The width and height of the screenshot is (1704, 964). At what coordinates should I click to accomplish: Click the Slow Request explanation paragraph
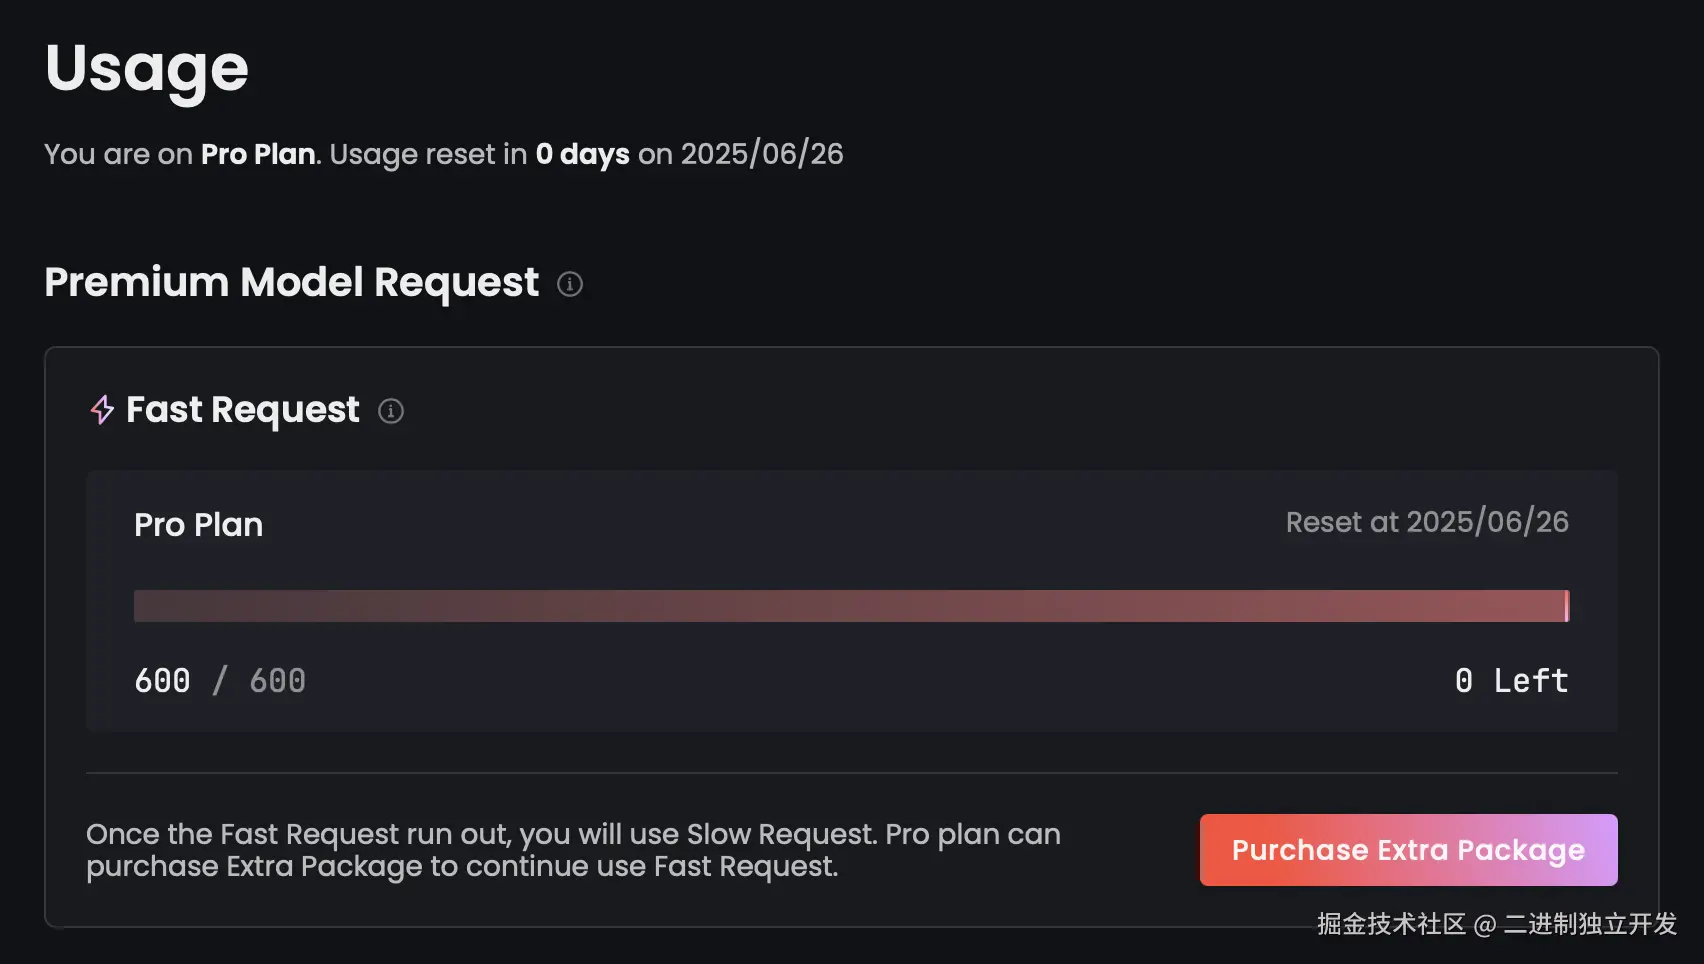click(573, 850)
